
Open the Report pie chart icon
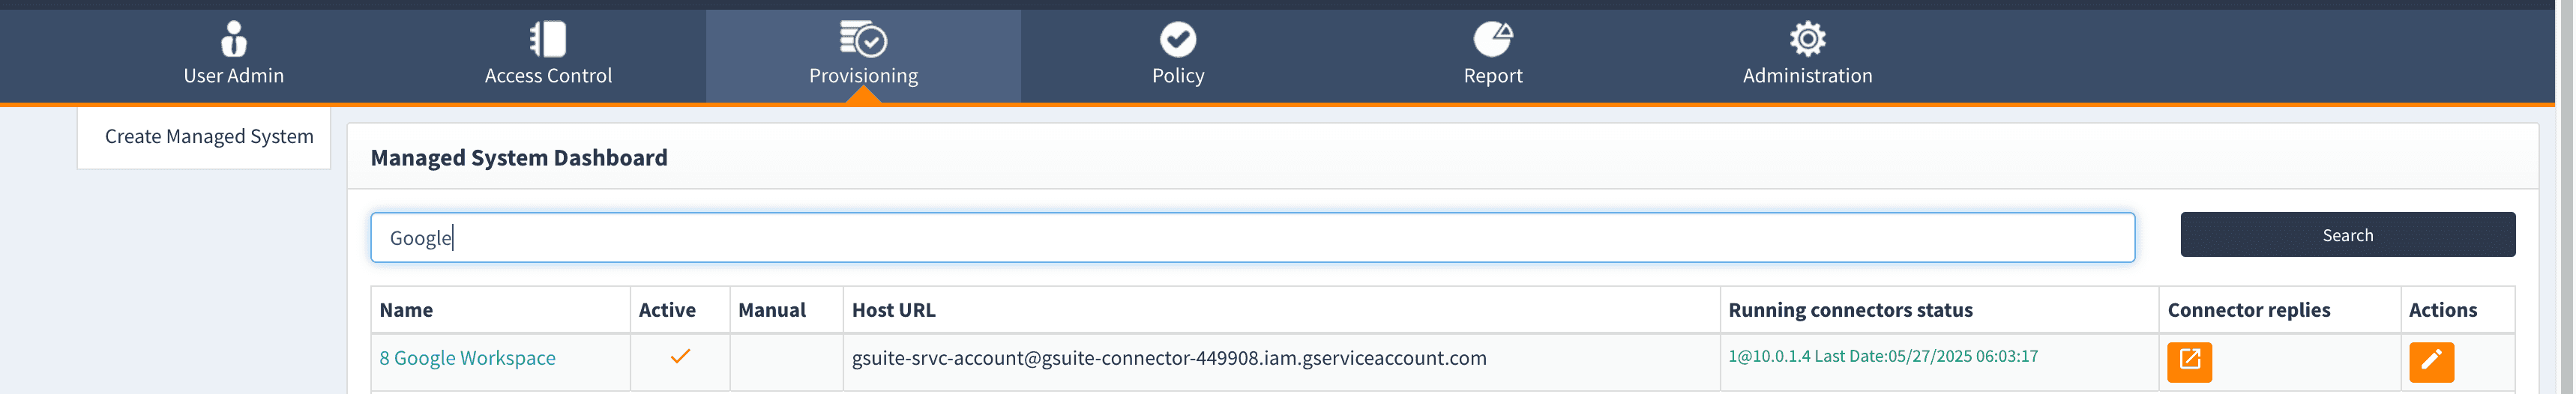click(x=1492, y=39)
